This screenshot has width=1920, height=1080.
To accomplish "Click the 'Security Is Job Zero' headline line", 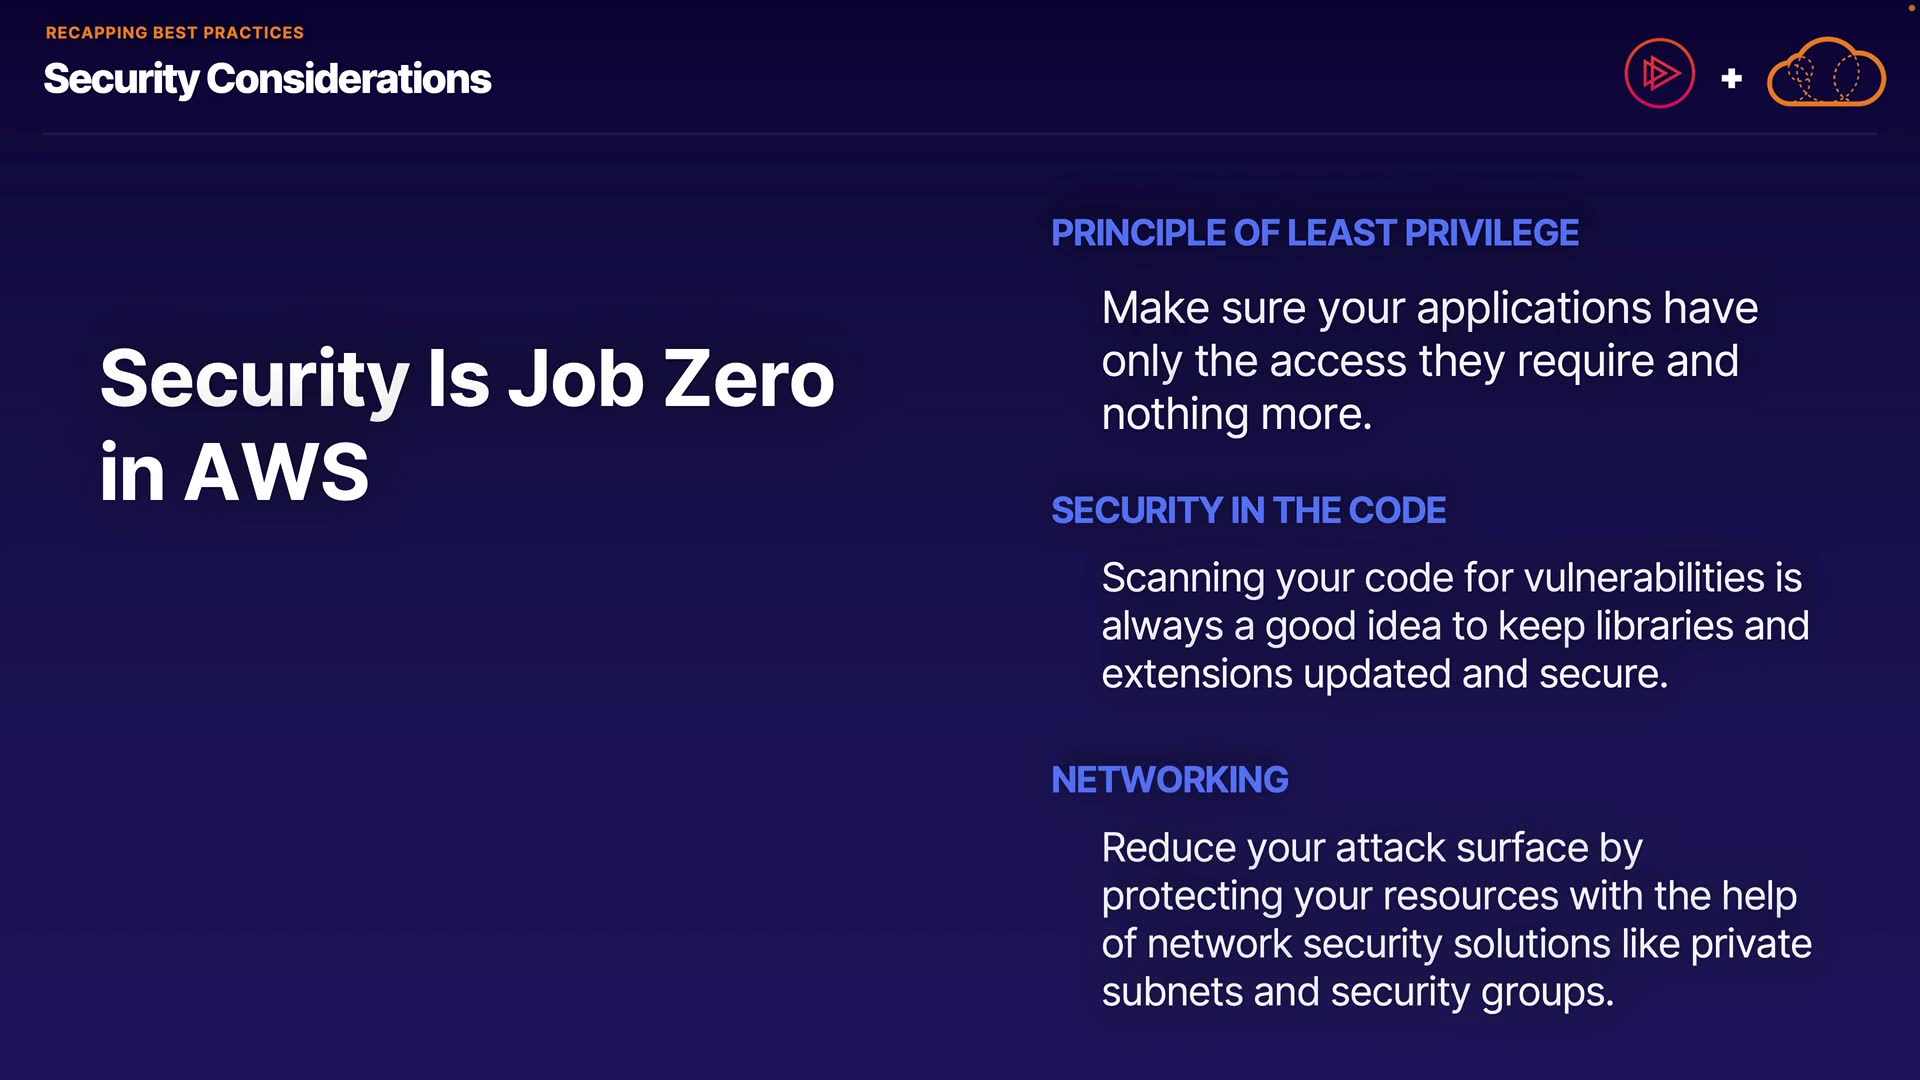I will (x=466, y=379).
